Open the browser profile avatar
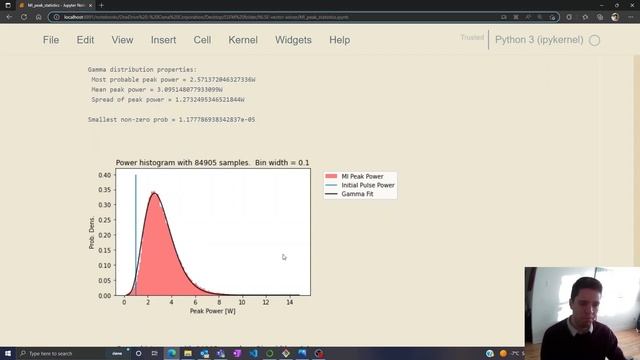This screenshot has width=640, height=360. click(x=615, y=17)
